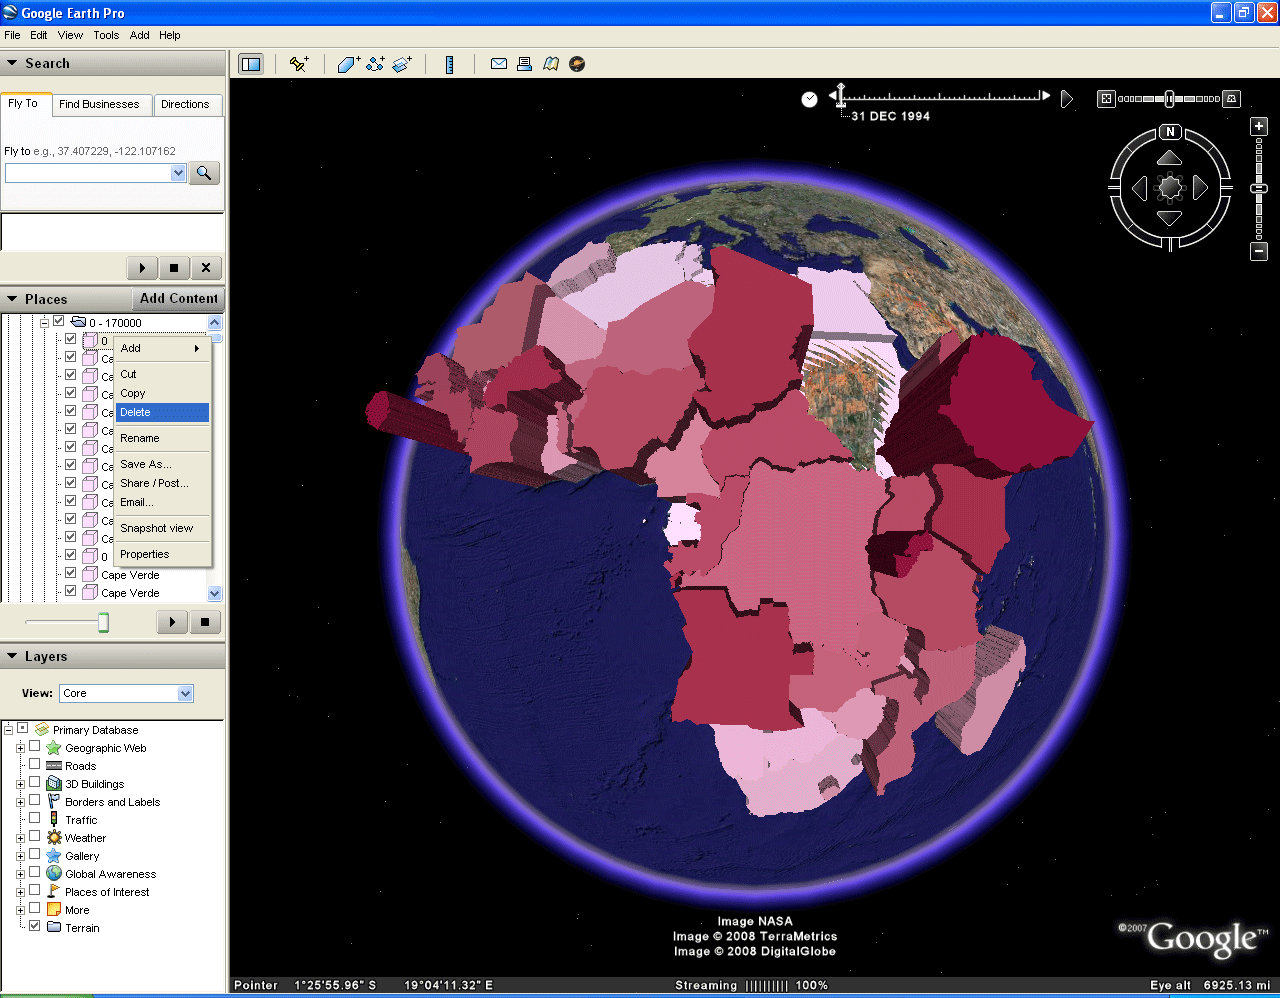Collapse the Search panel

pyautogui.click(x=12, y=63)
